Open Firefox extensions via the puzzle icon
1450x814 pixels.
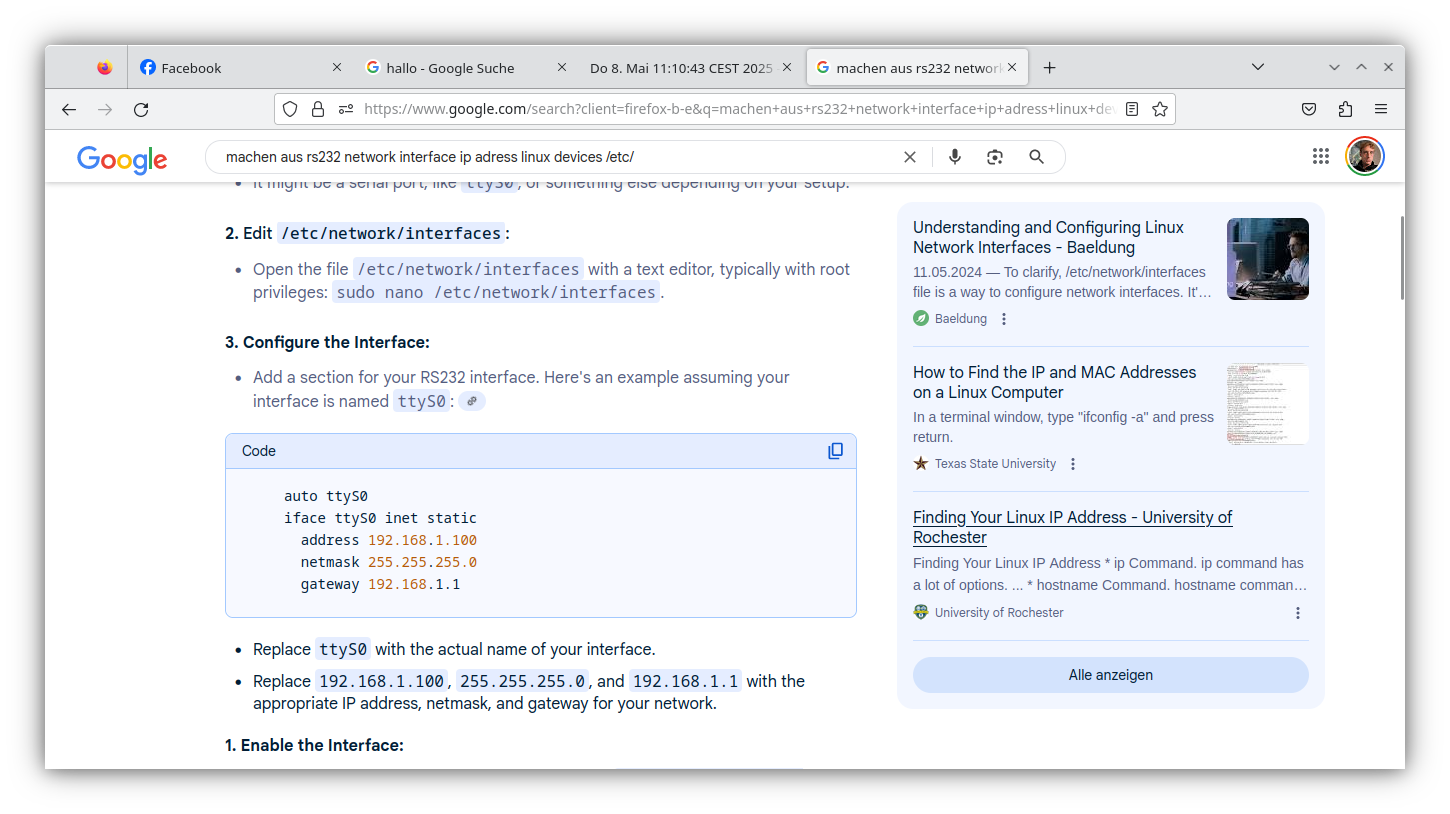click(1345, 109)
